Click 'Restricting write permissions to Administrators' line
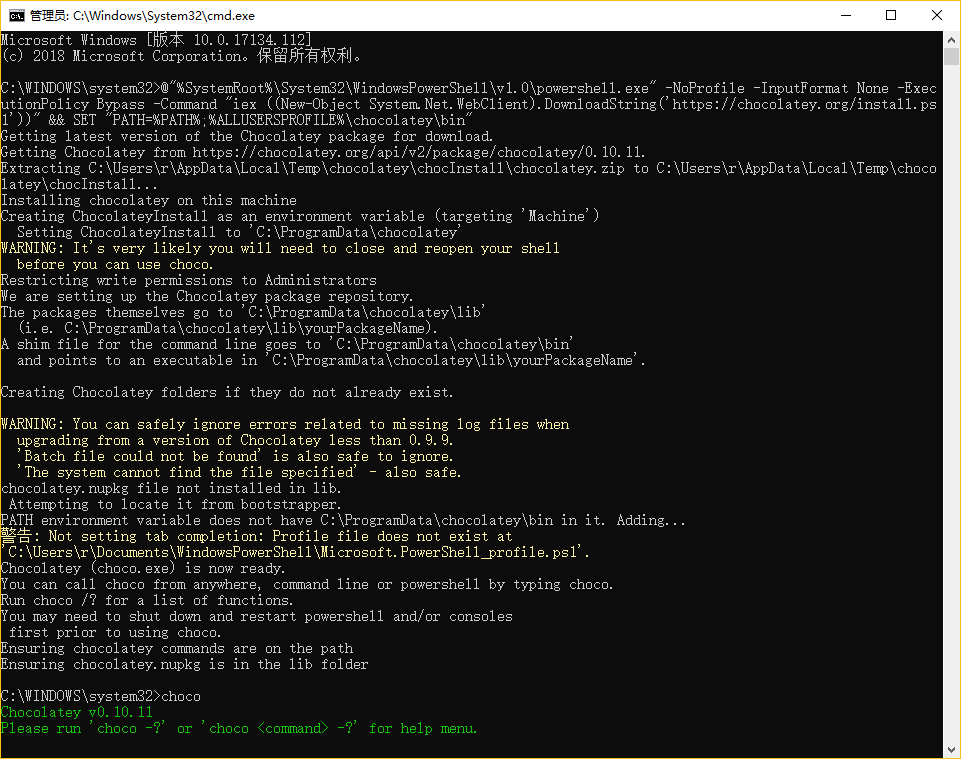Viewport: 961px width, 759px height. (189, 280)
